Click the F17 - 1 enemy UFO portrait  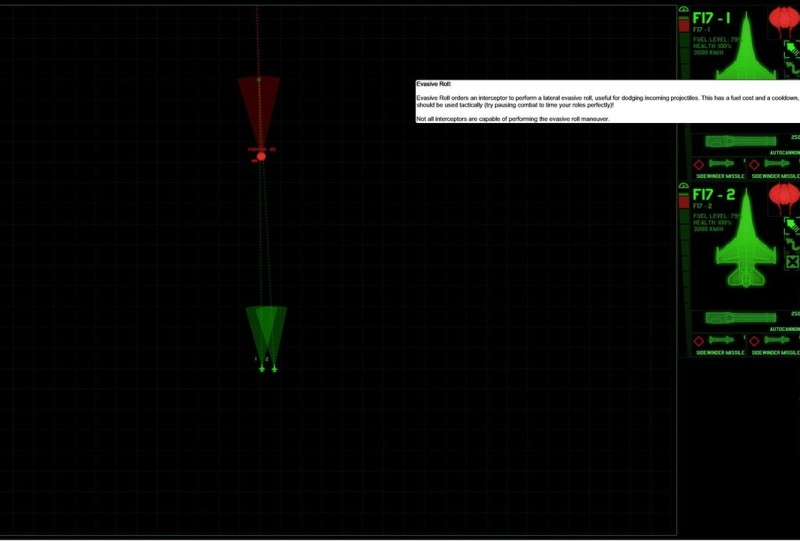(x=784, y=21)
